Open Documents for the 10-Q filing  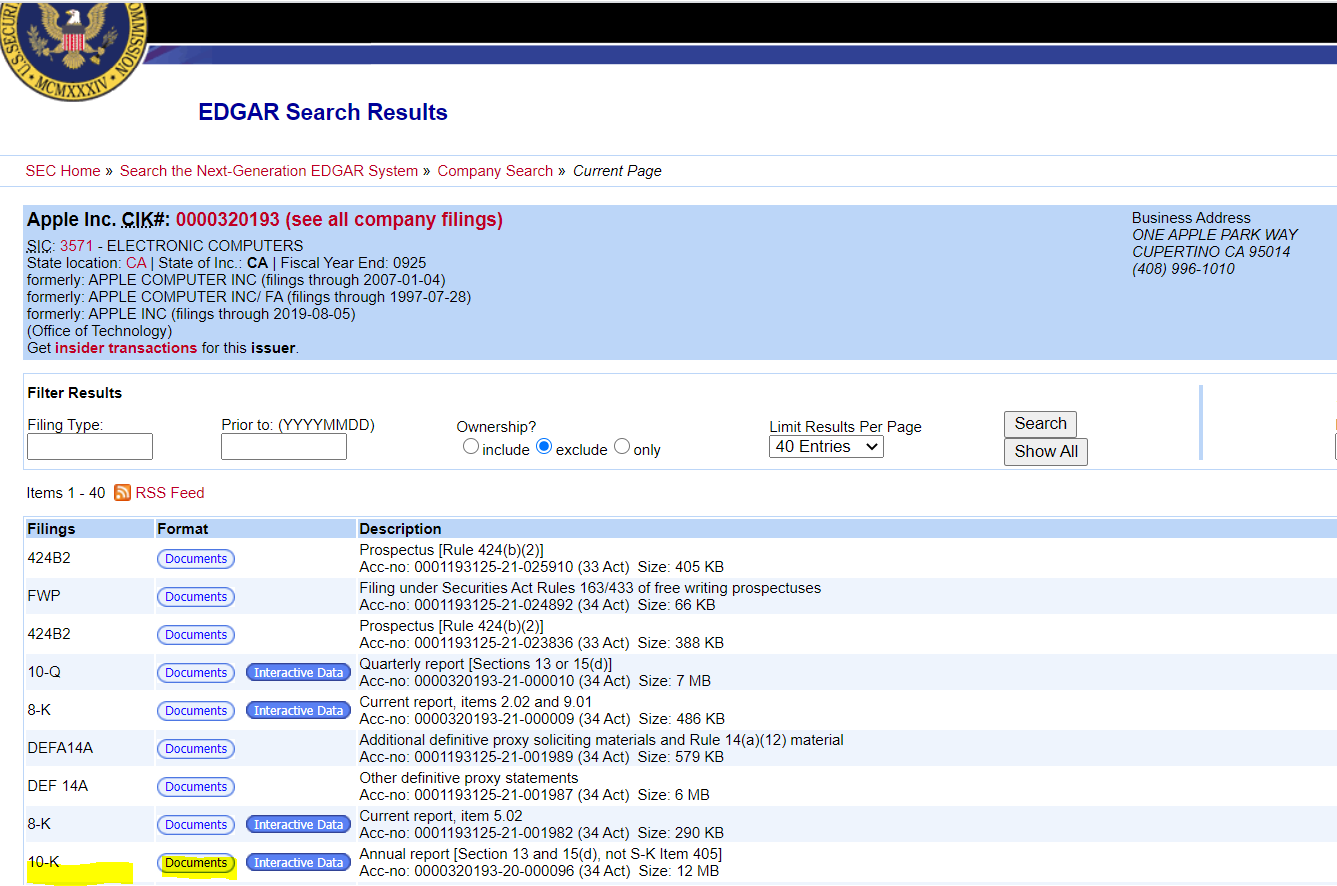click(196, 673)
